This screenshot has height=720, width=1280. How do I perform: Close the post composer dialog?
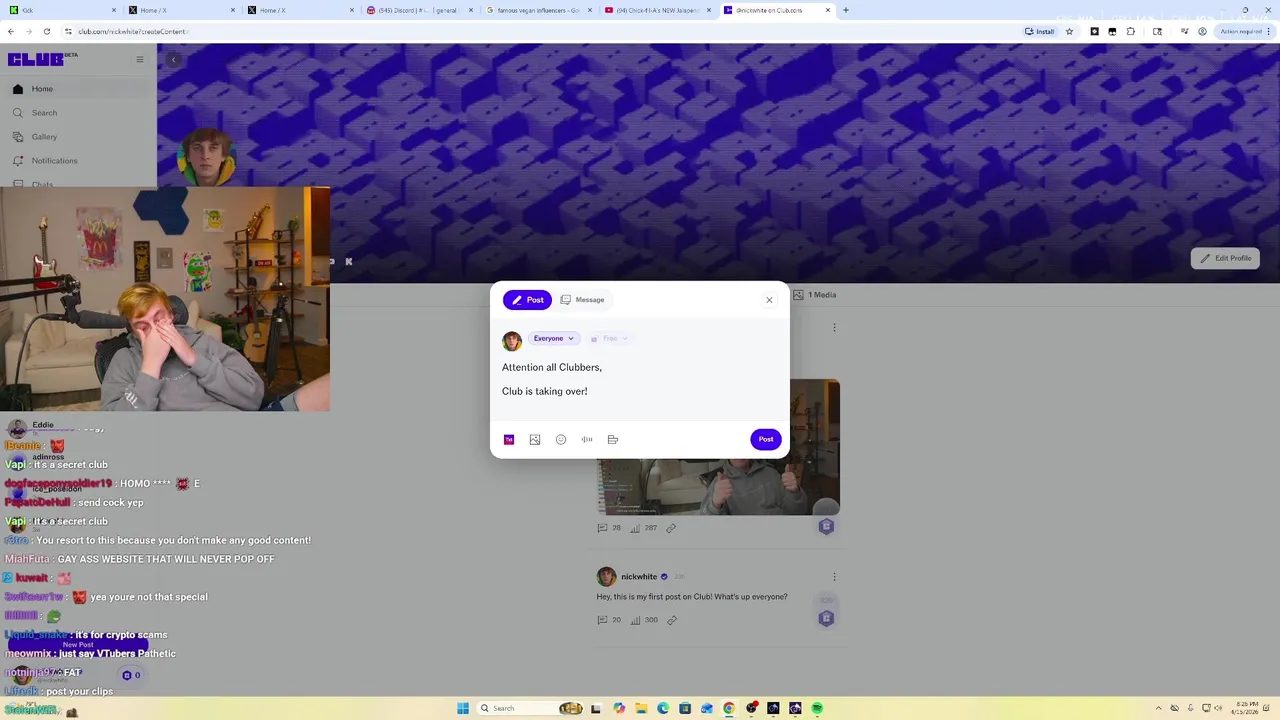769,300
